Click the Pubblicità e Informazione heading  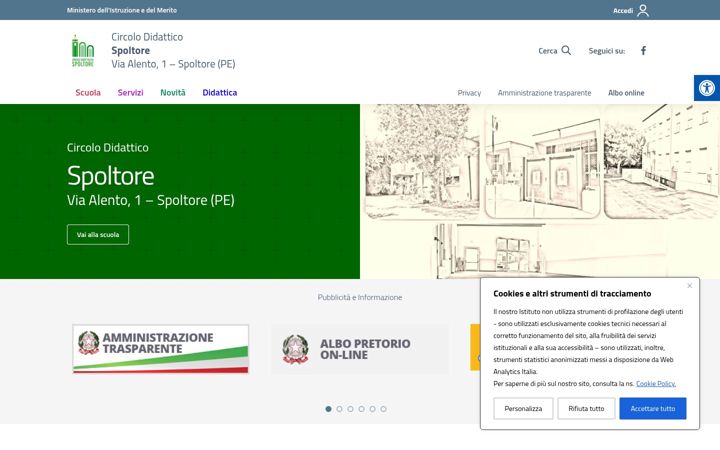(360, 298)
